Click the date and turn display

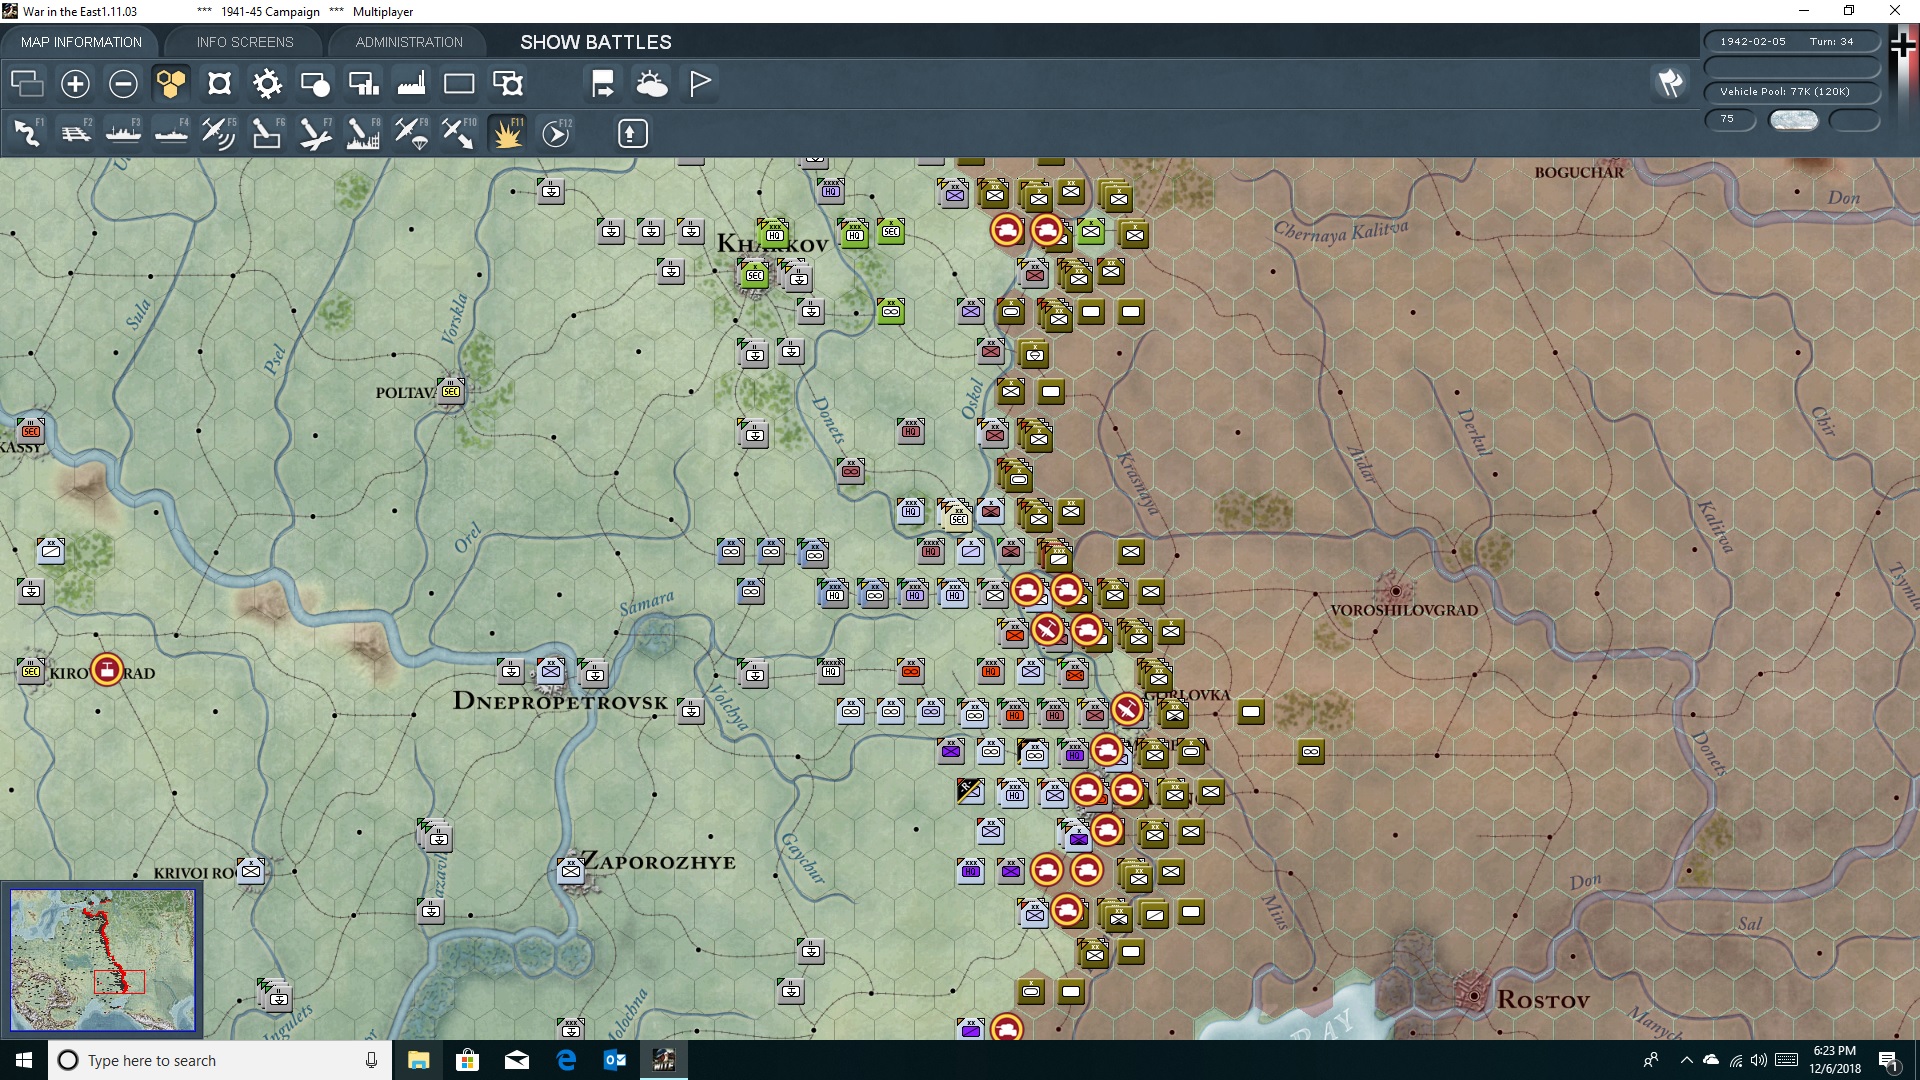tap(1791, 42)
